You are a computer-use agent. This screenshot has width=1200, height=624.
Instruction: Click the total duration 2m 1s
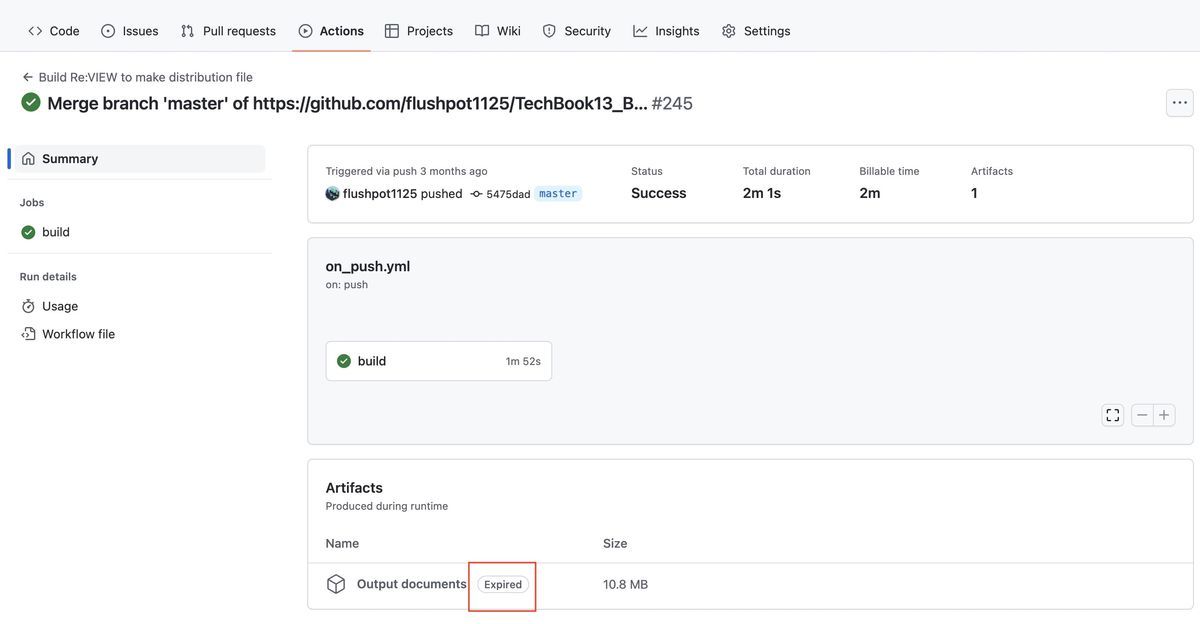point(762,193)
